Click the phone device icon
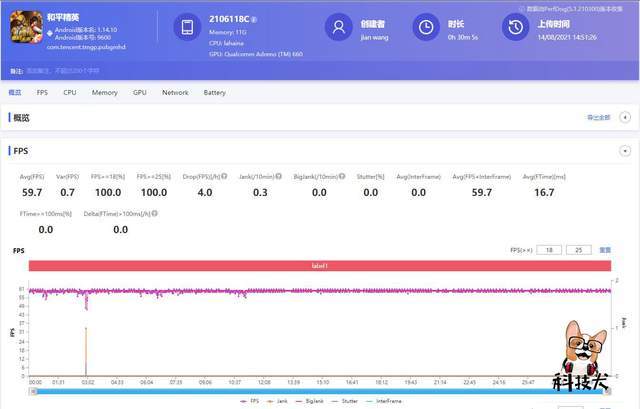 click(187, 28)
